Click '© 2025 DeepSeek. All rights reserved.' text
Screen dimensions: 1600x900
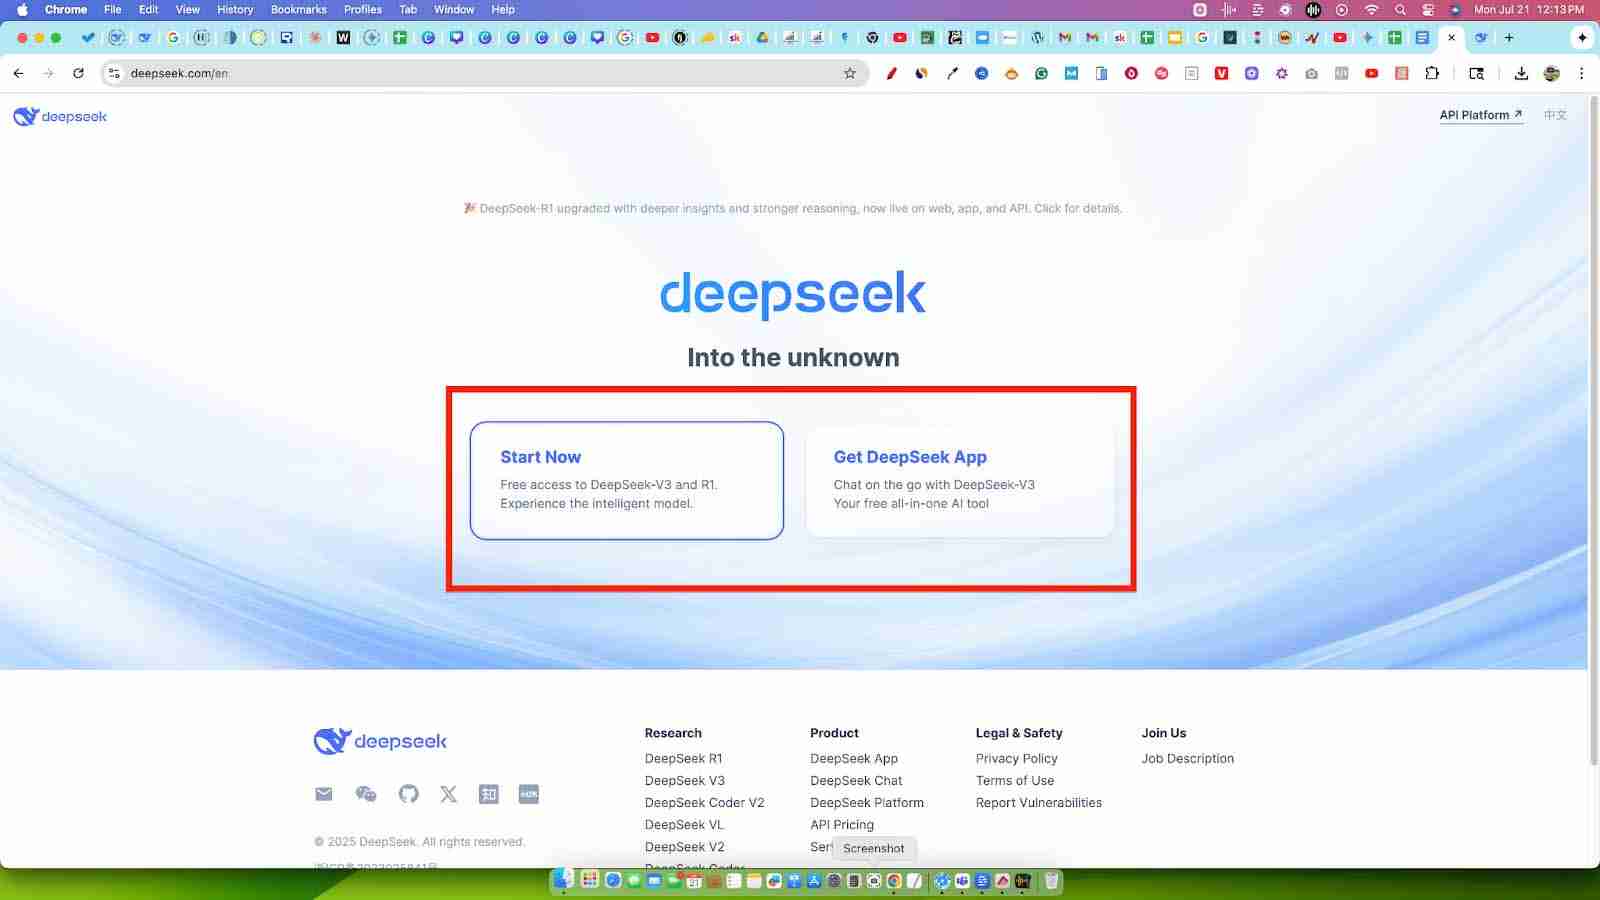419,842
